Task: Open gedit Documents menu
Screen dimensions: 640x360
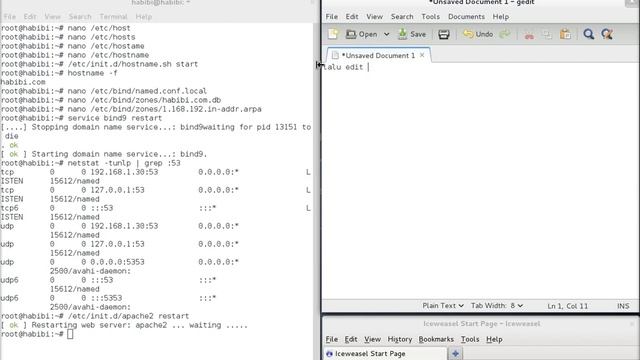Action: (467, 17)
